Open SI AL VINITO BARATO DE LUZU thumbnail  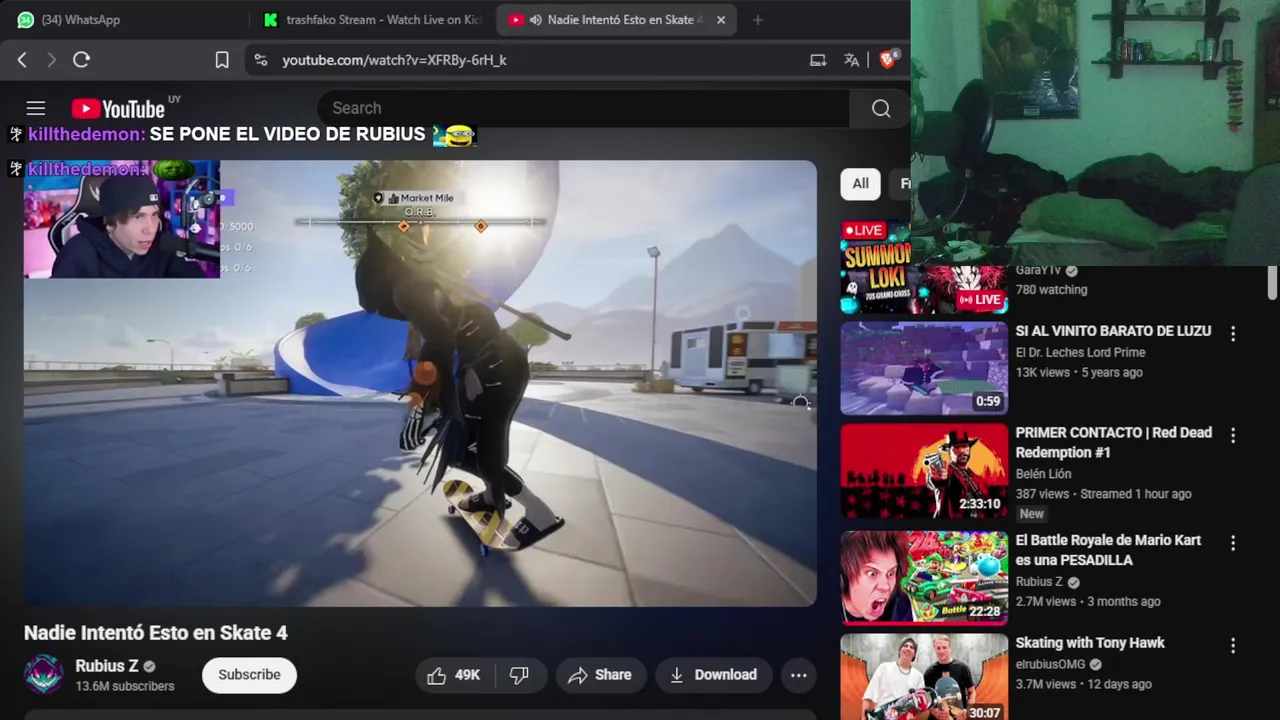[x=924, y=368]
